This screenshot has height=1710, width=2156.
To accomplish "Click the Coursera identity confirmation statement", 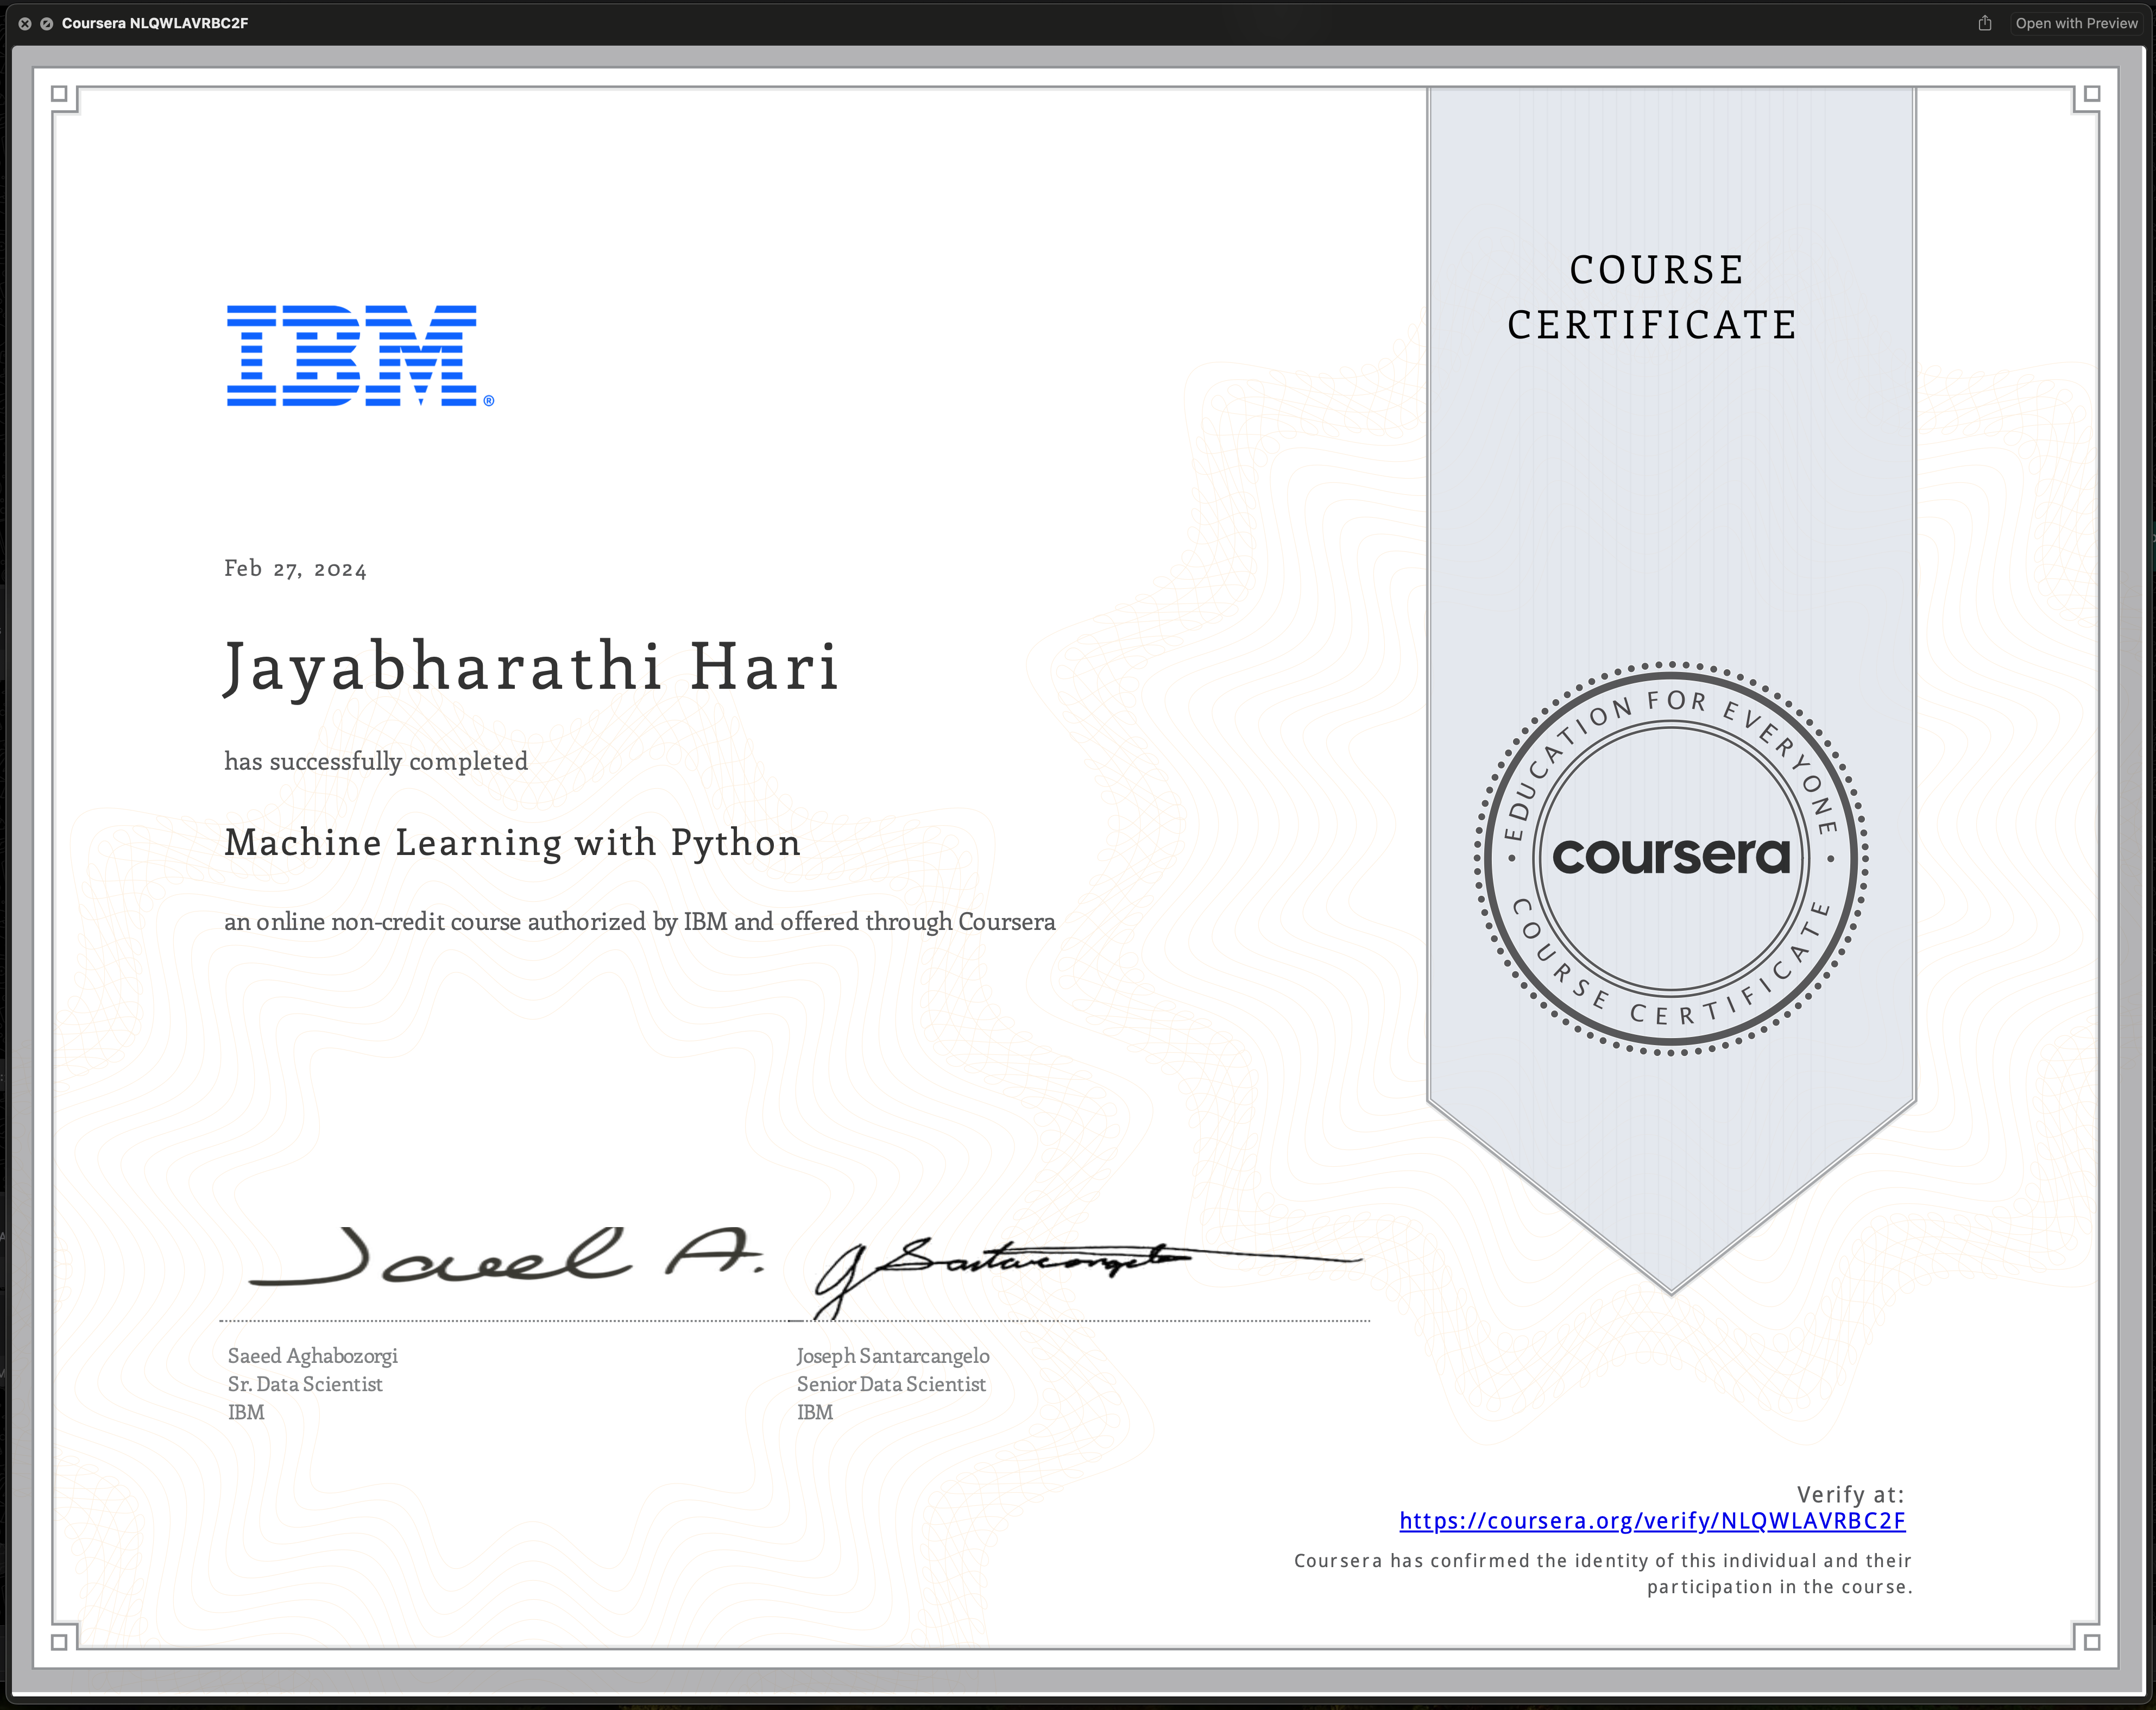I will click(x=1603, y=1574).
